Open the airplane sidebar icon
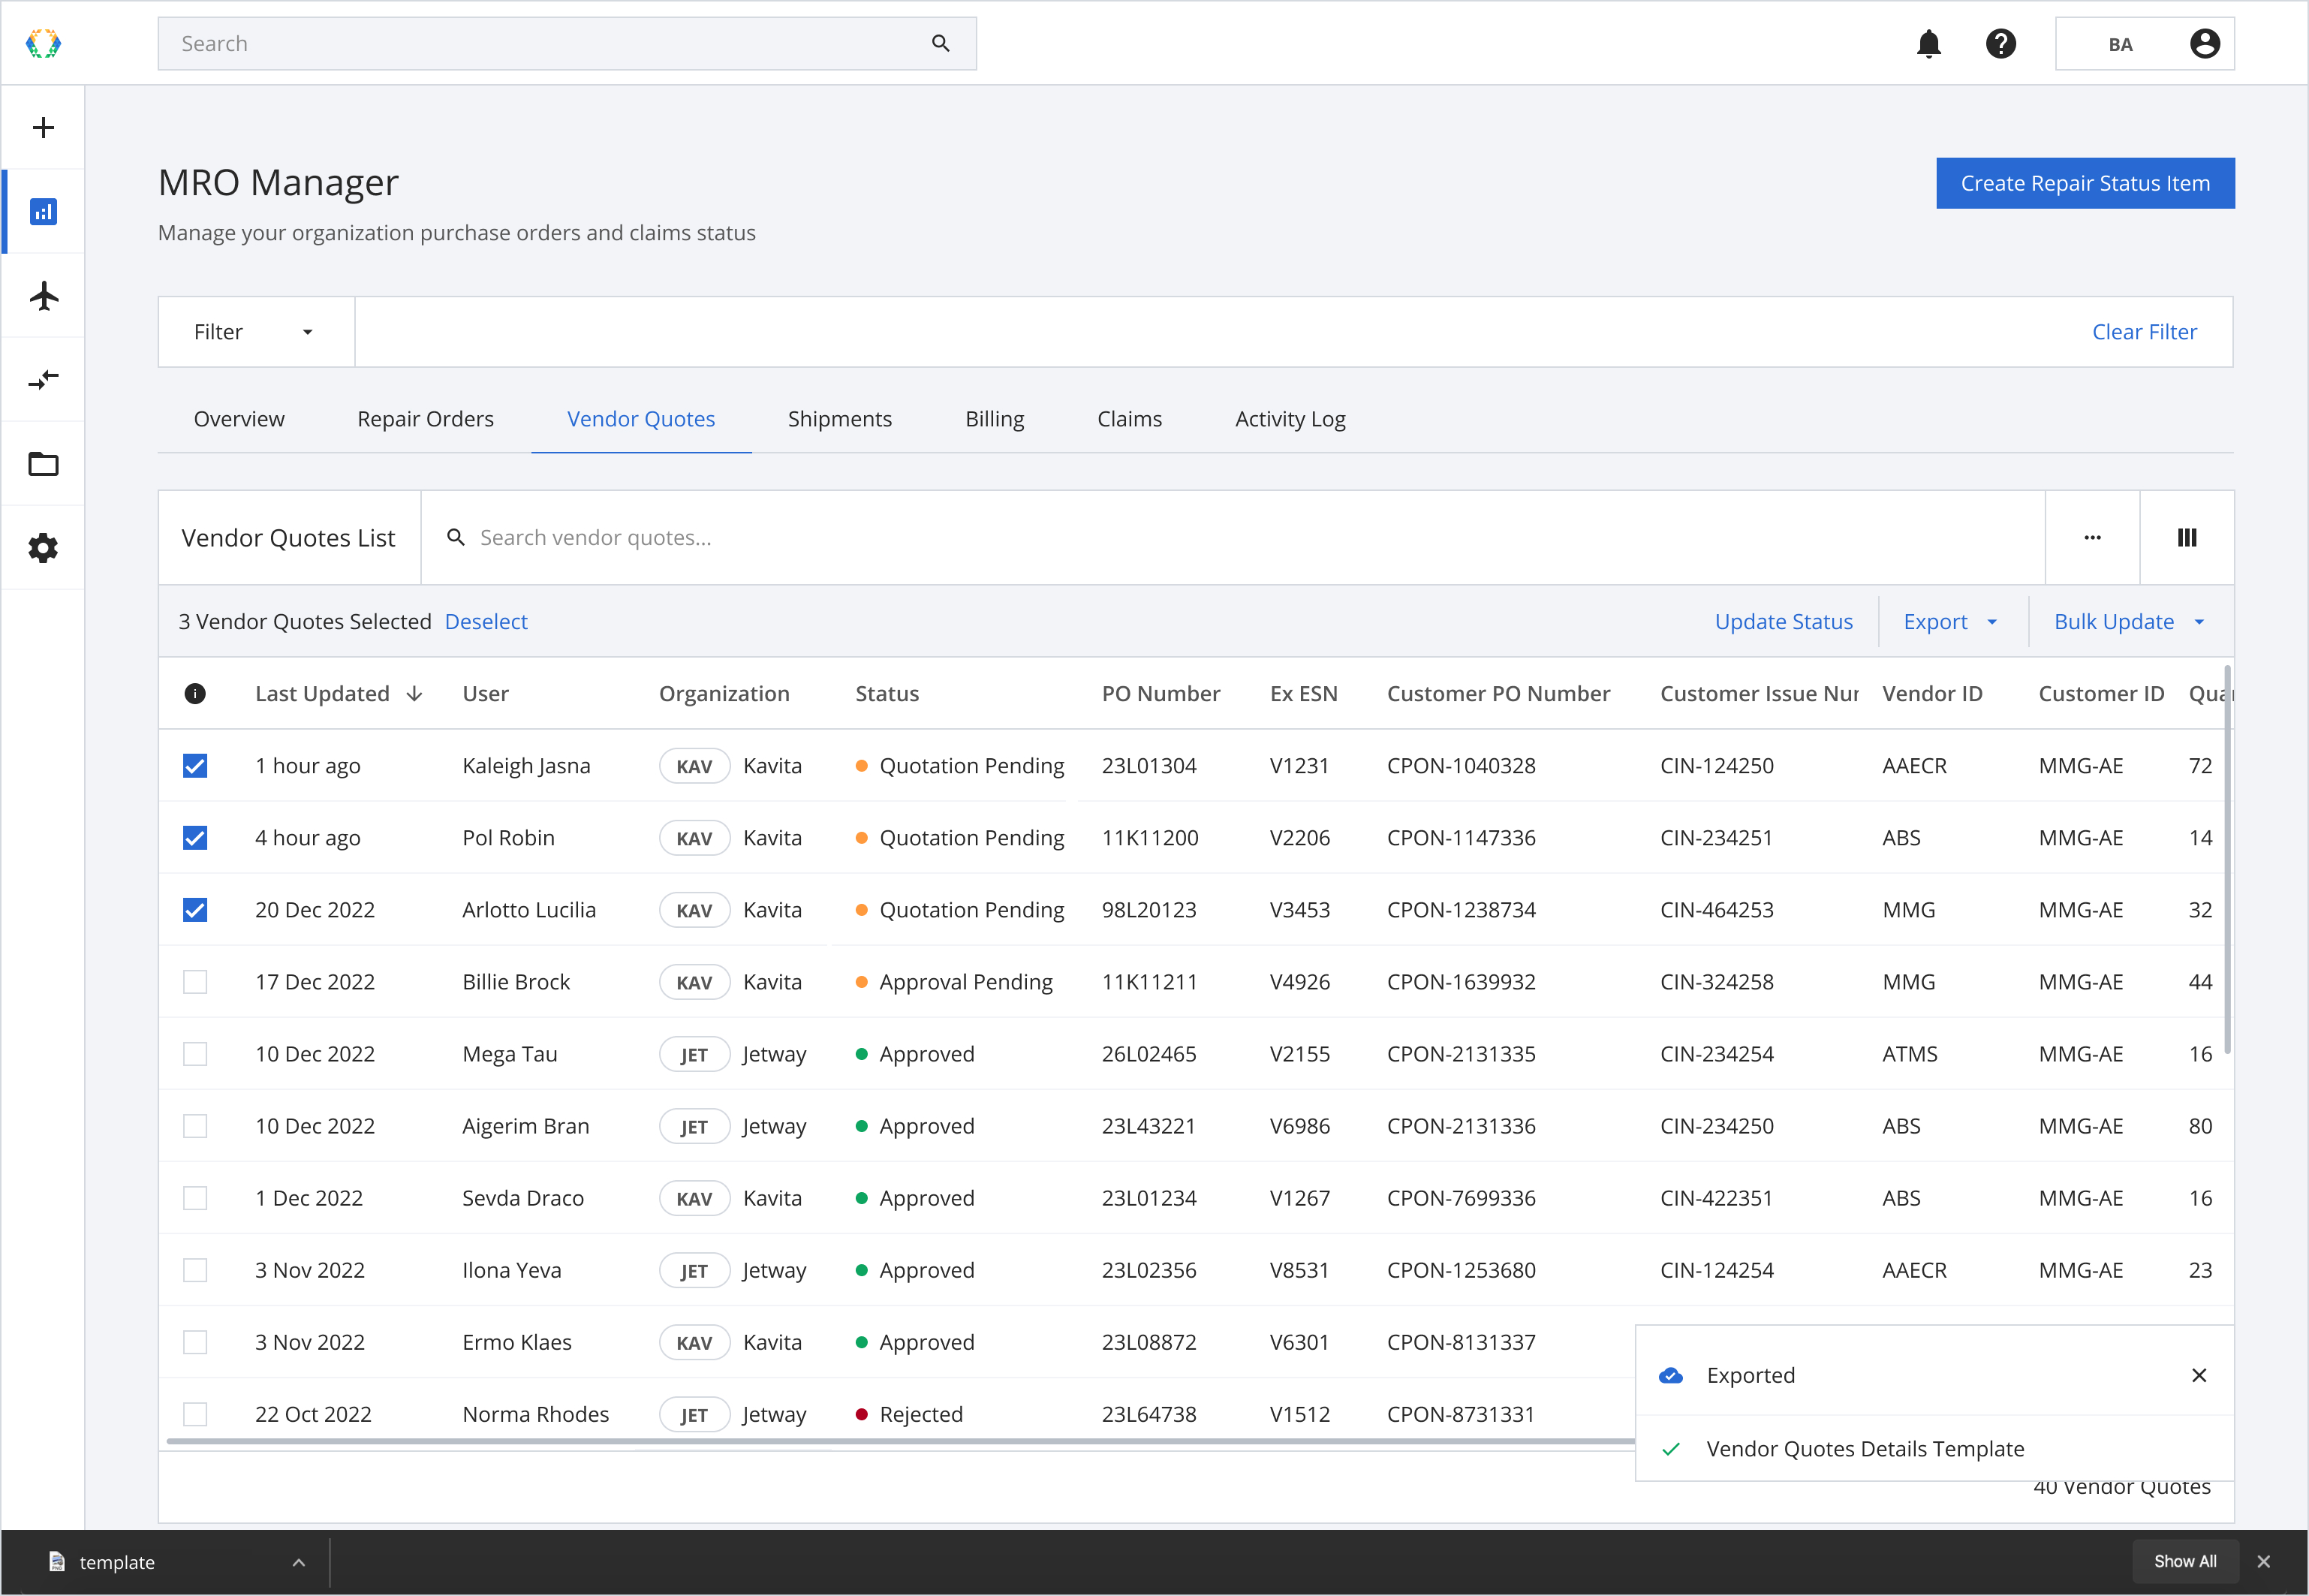This screenshot has height=1596, width=2309. point(43,296)
